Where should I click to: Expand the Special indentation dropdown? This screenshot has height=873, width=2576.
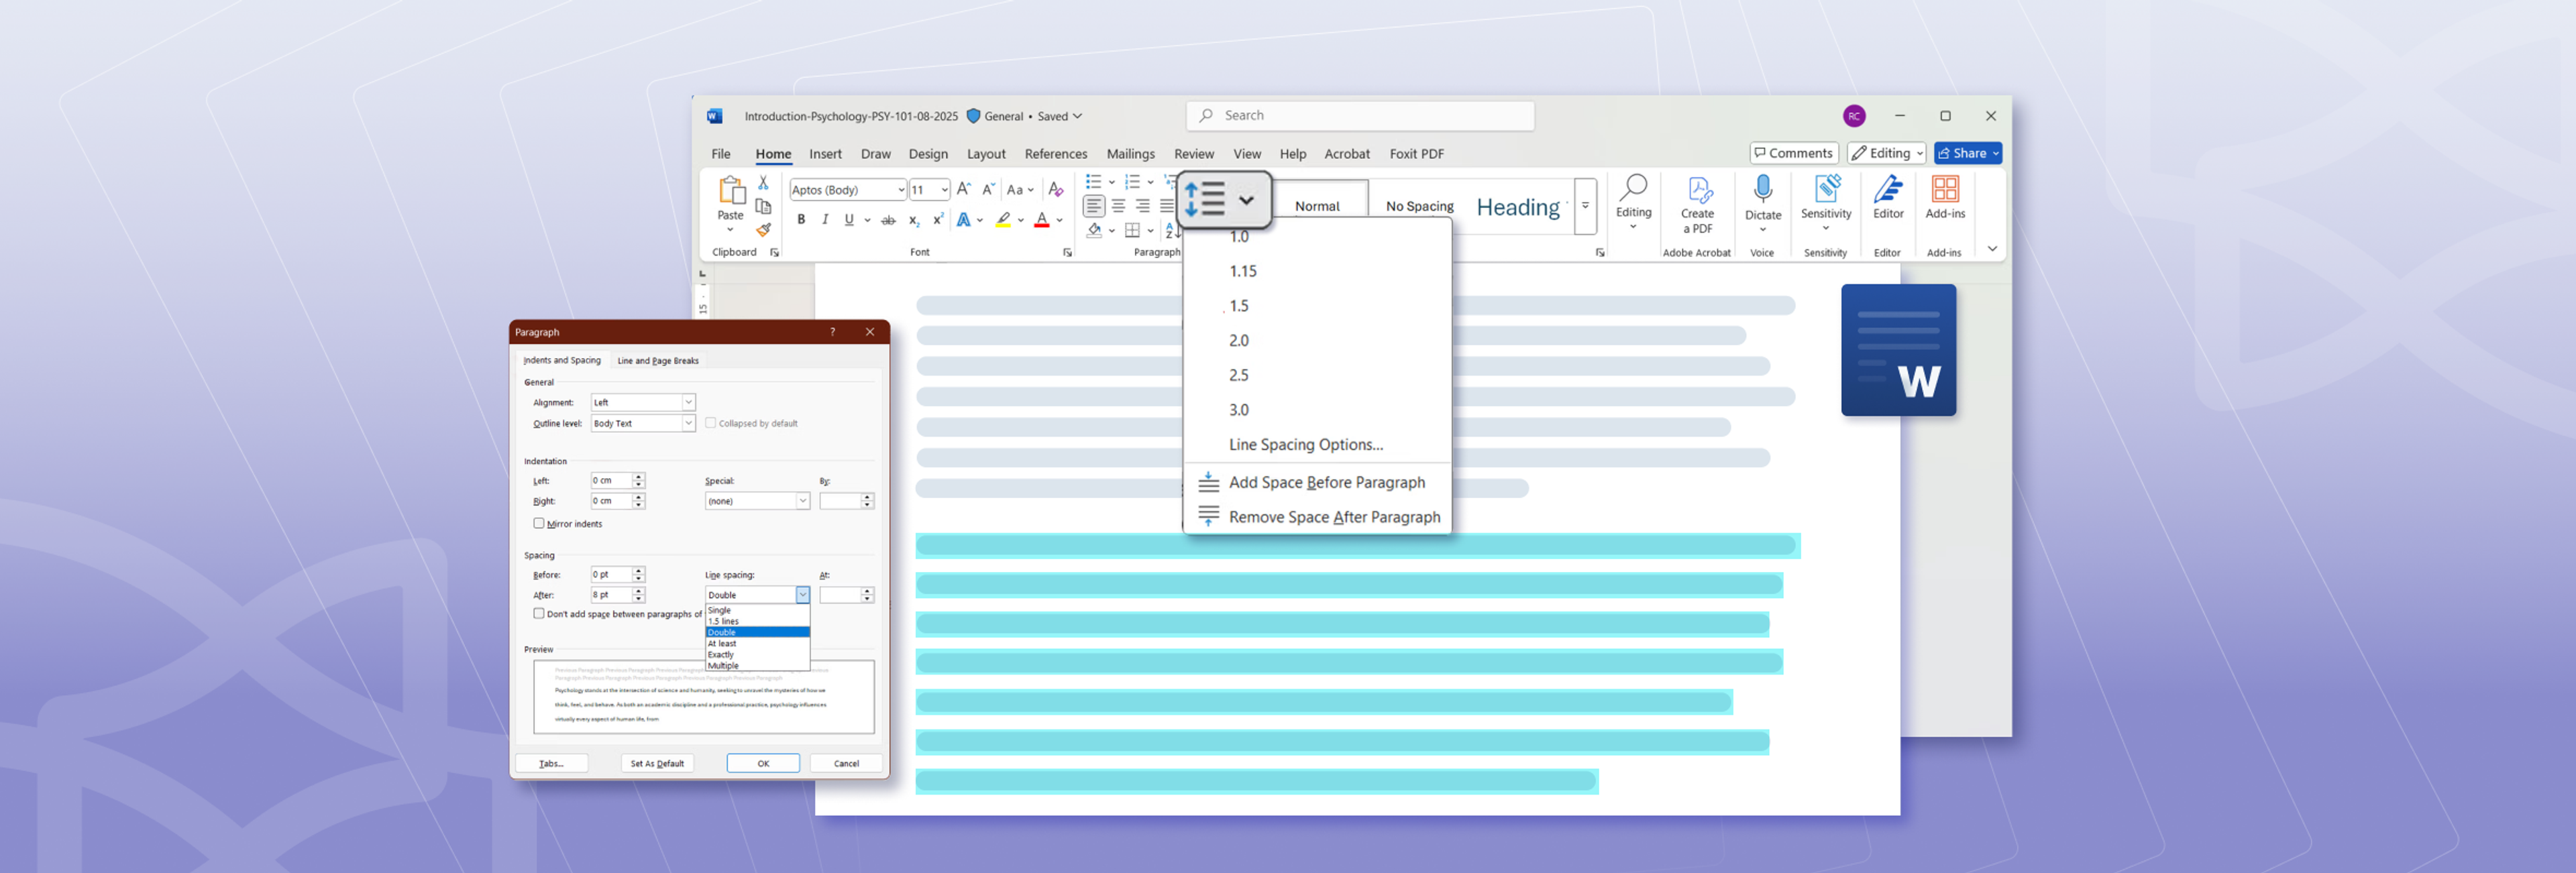tap(802, 501)
